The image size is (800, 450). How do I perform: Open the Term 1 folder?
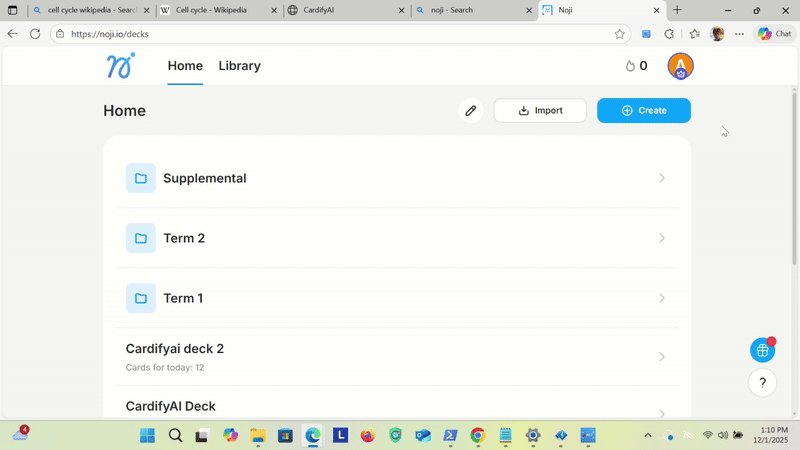(397, 298)
